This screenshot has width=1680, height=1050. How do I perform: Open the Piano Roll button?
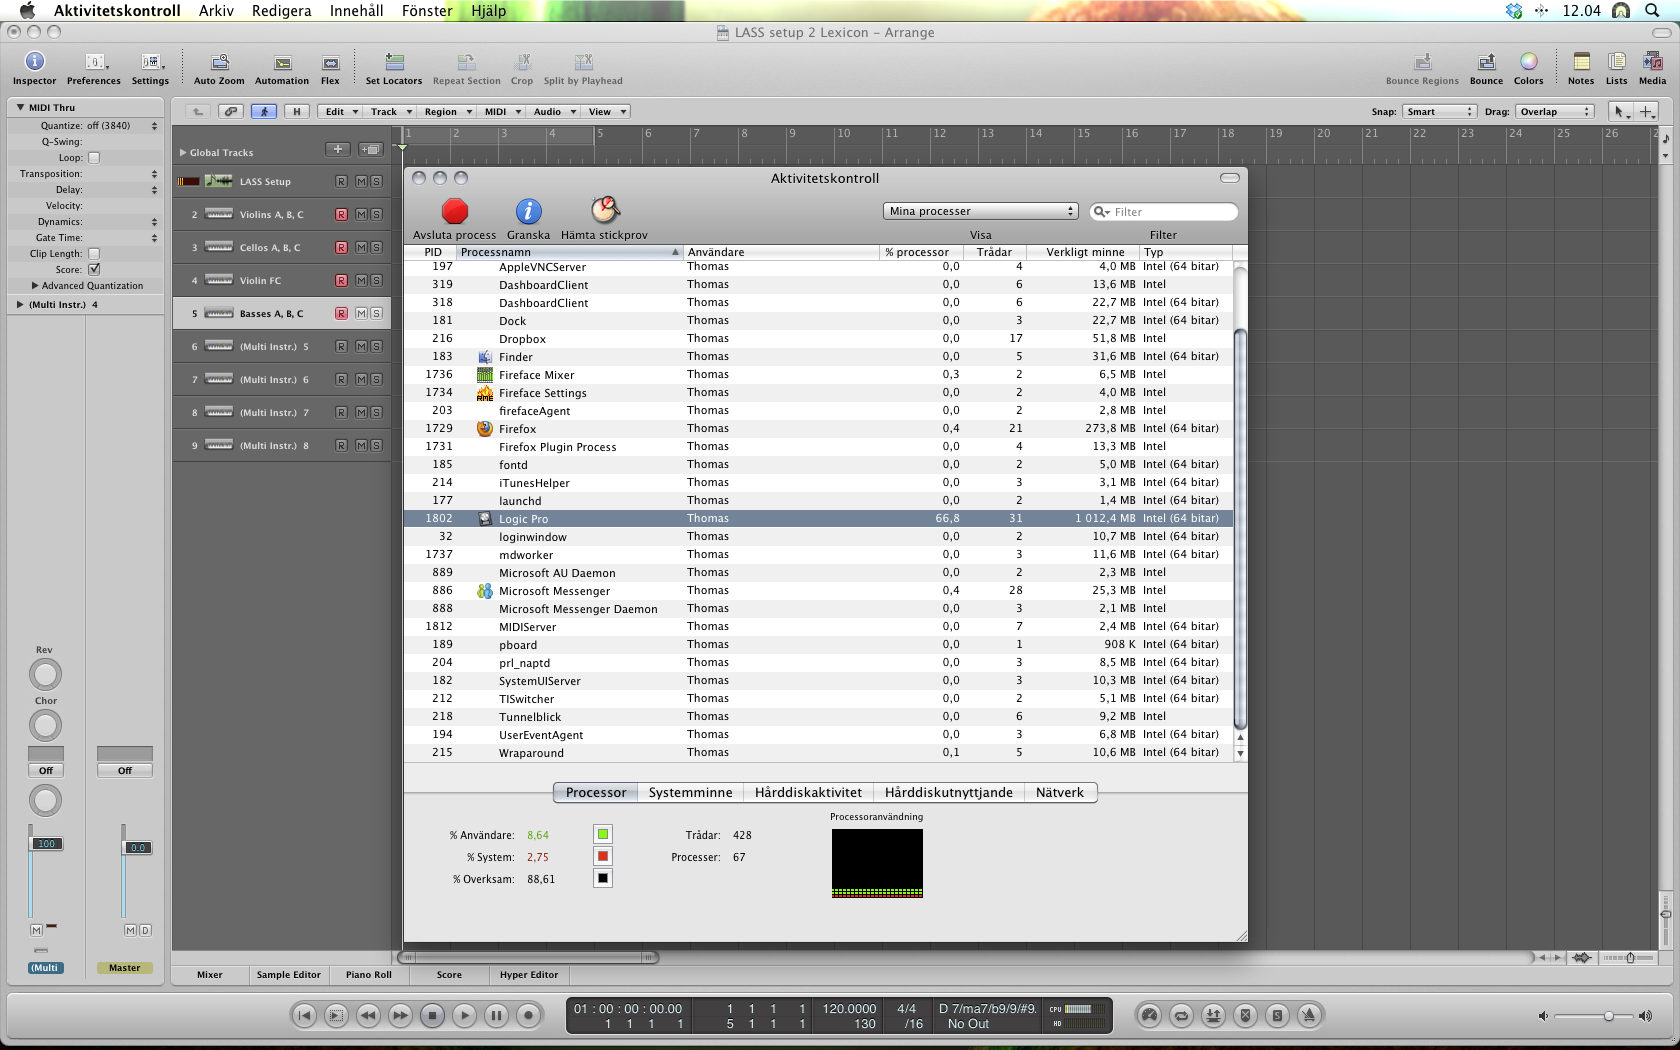(x=369, y=974)
